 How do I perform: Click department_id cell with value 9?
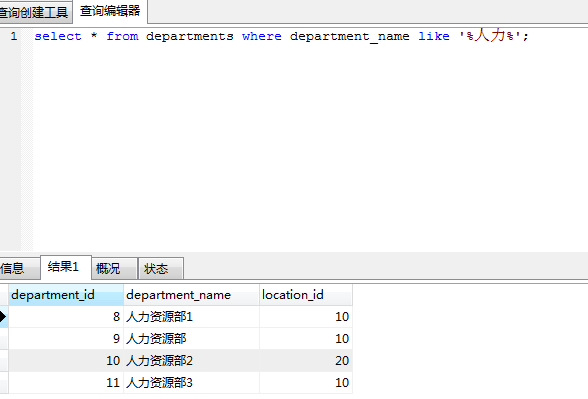point(66,339)
